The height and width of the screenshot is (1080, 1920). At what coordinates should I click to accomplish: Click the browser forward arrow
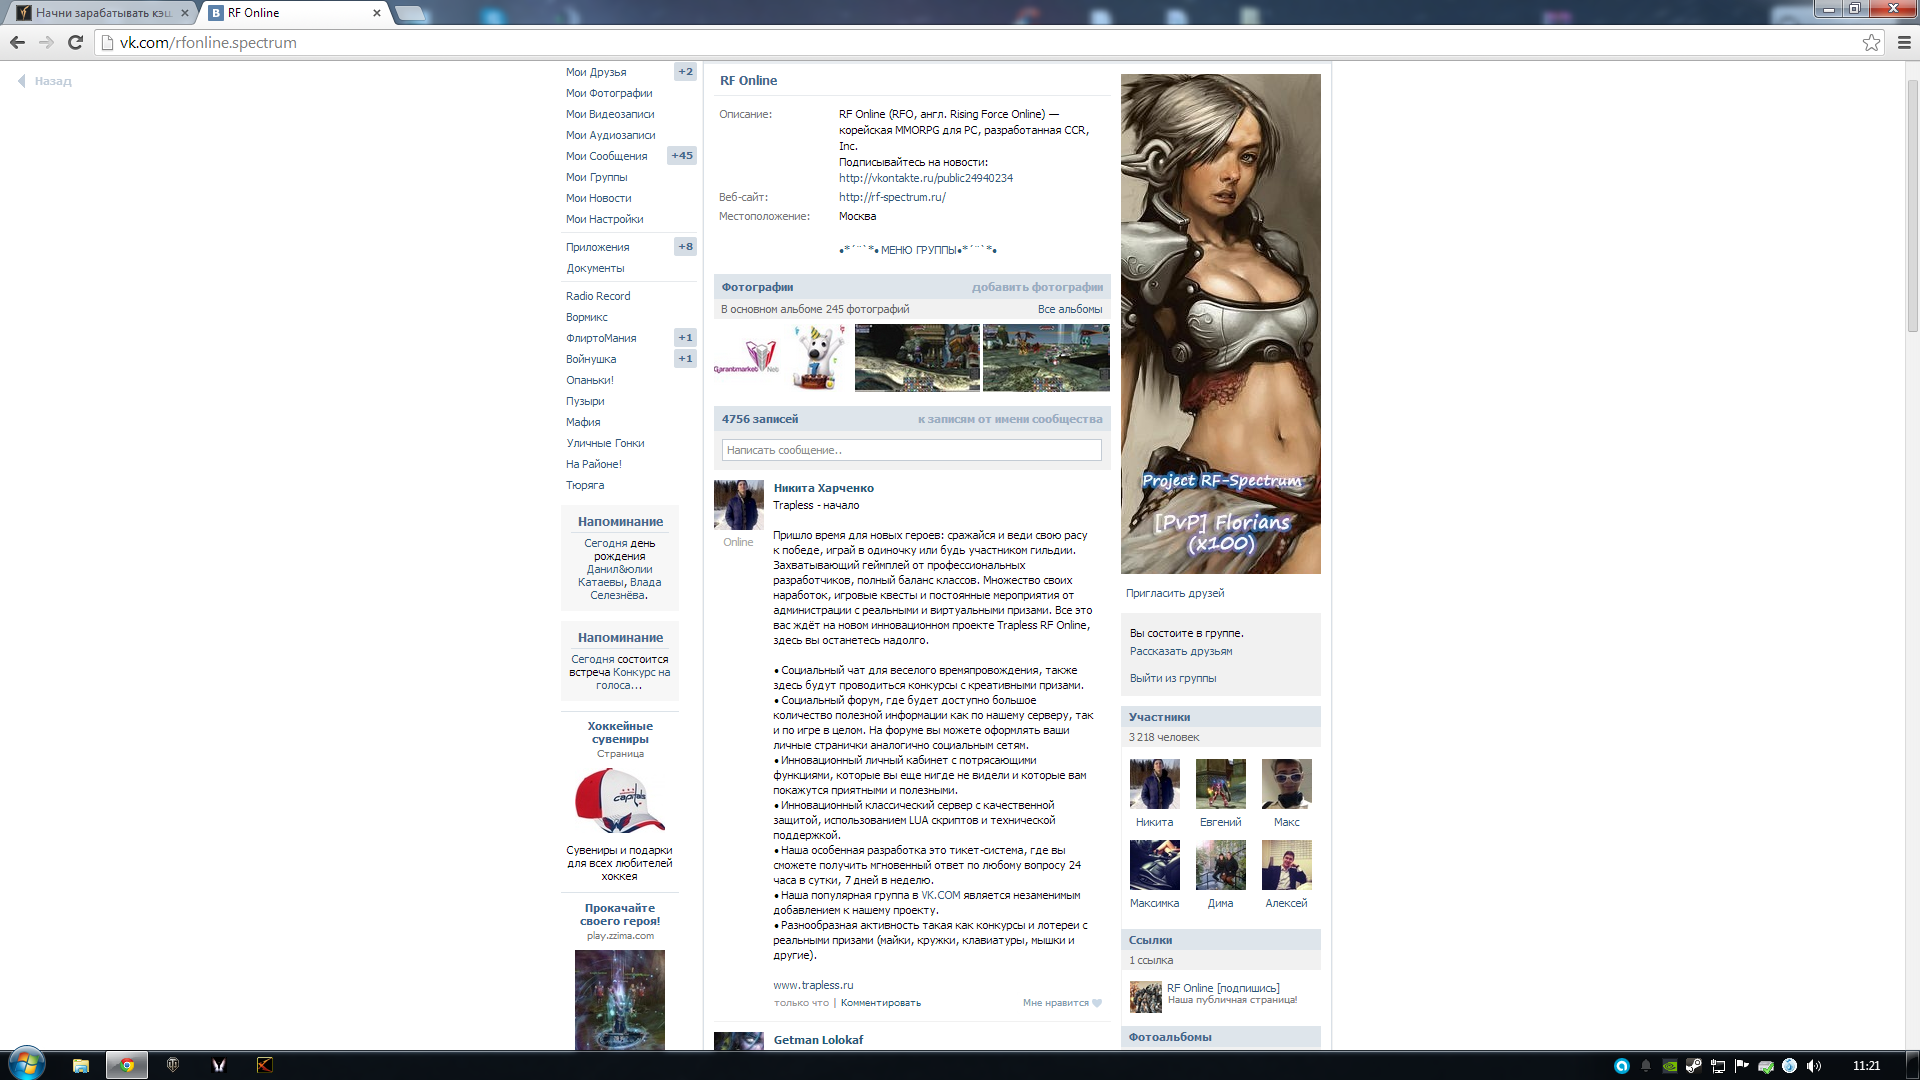(46, 42)
